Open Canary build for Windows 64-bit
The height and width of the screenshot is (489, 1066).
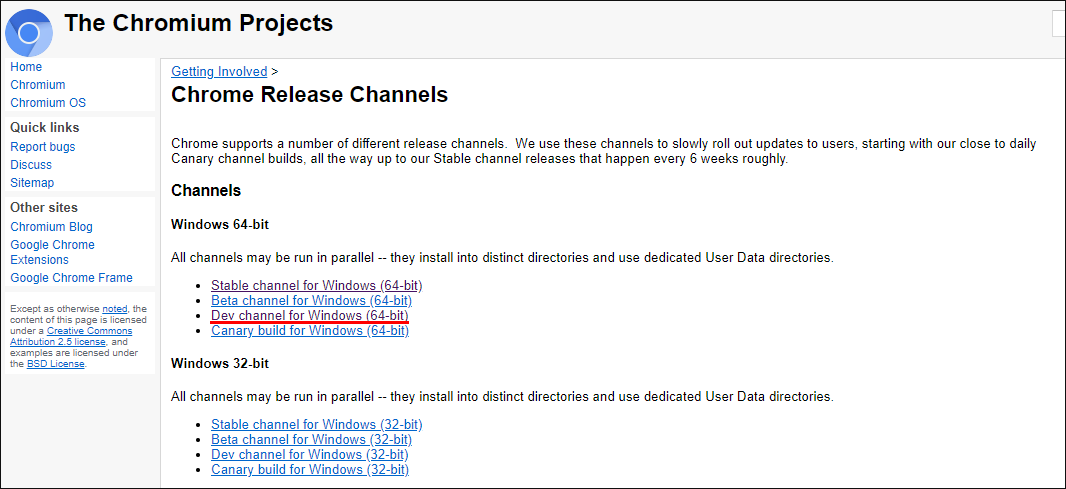(310, 331)
